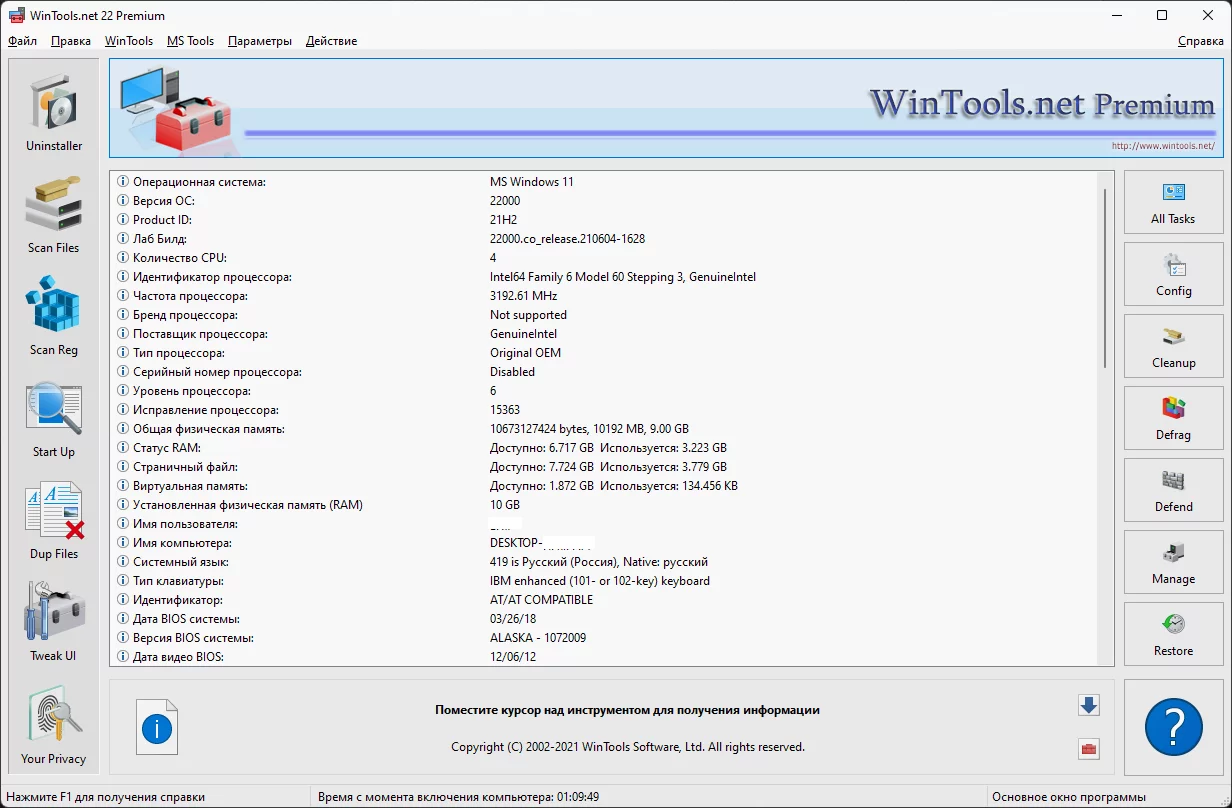Select the 'ALASKA - 1072009' value
This screenshot has height=808, width=1232.
click(538, 638)
